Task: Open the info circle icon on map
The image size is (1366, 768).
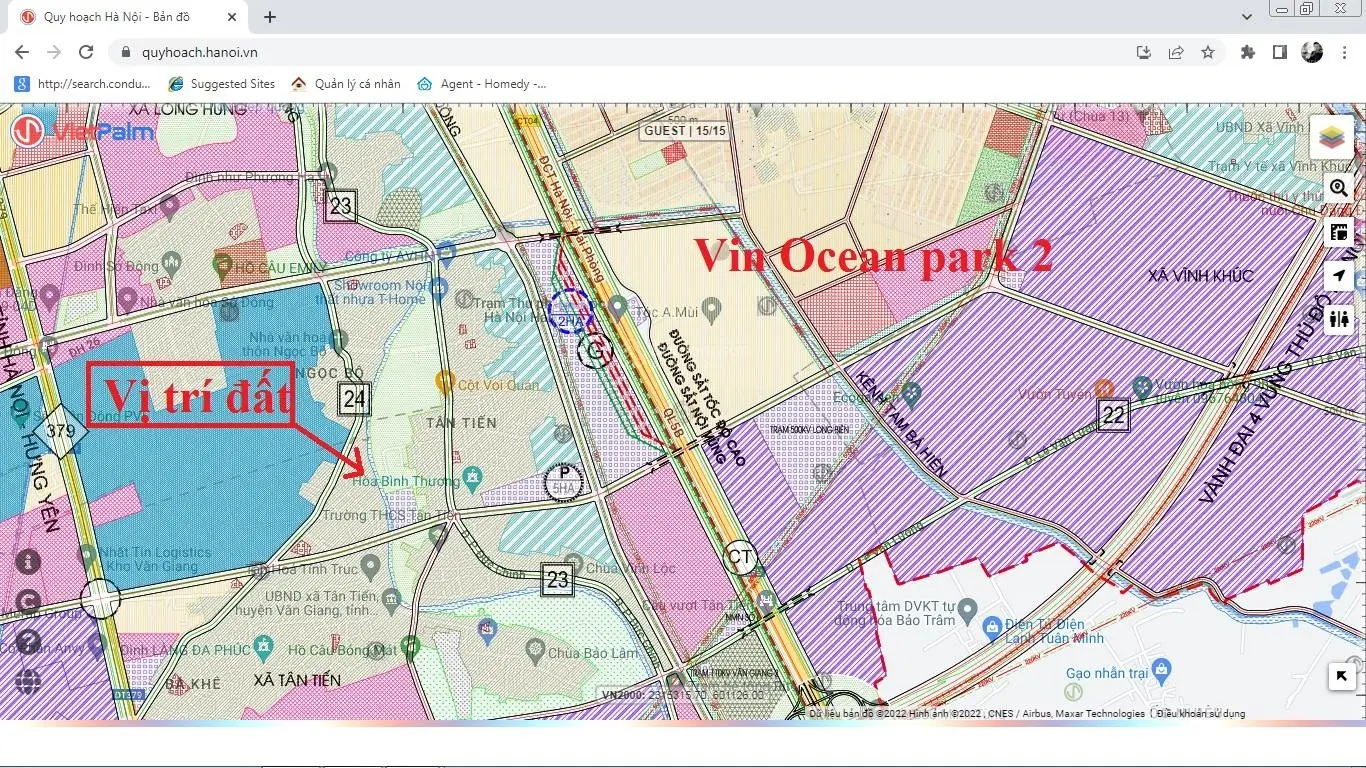Action: 28,561
